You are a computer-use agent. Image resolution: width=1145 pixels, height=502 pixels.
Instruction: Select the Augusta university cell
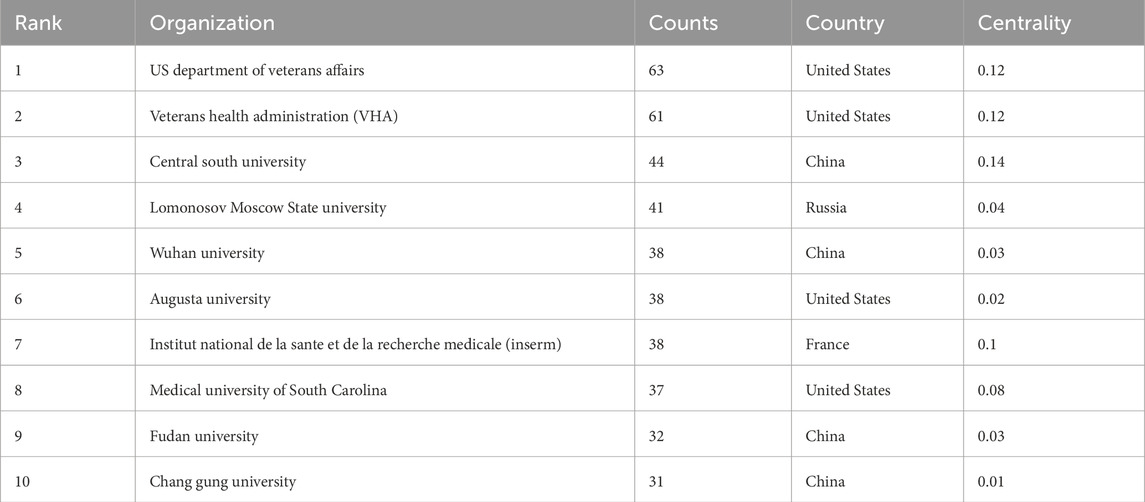tap(210, 299)
